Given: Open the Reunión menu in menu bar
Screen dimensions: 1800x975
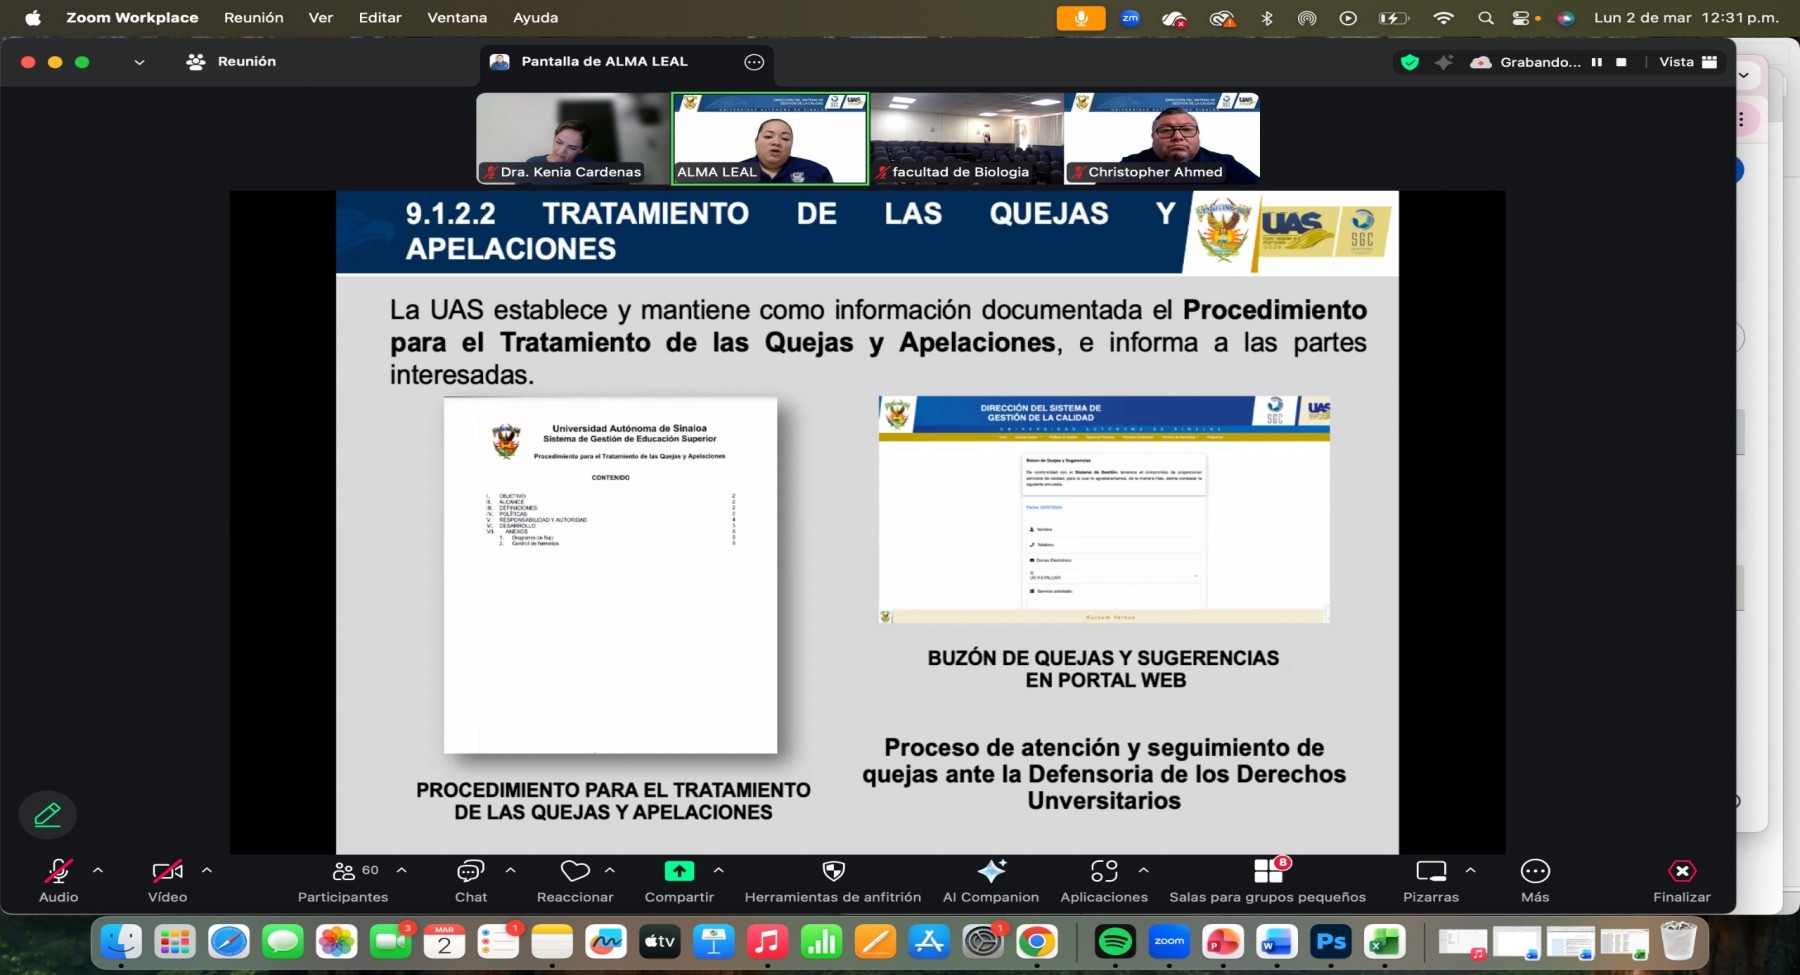Looking at the screenshot, I should coord(252,17).
